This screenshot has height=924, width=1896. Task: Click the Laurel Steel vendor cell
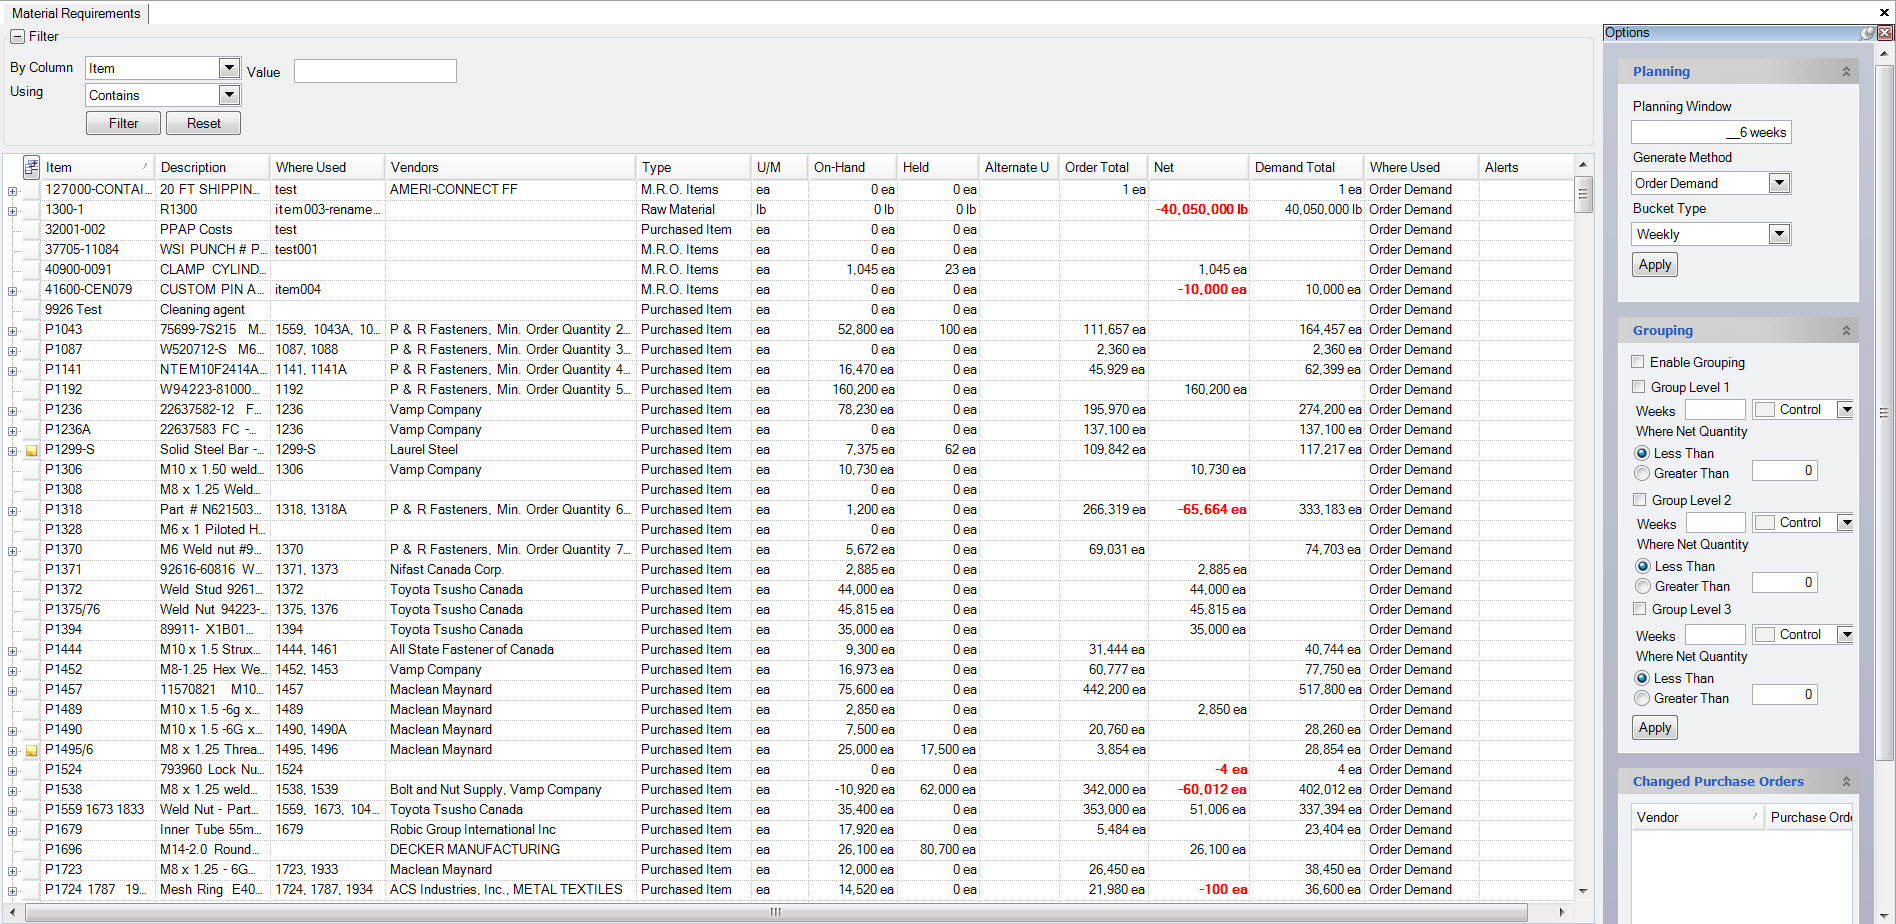[x=510, y=450]
